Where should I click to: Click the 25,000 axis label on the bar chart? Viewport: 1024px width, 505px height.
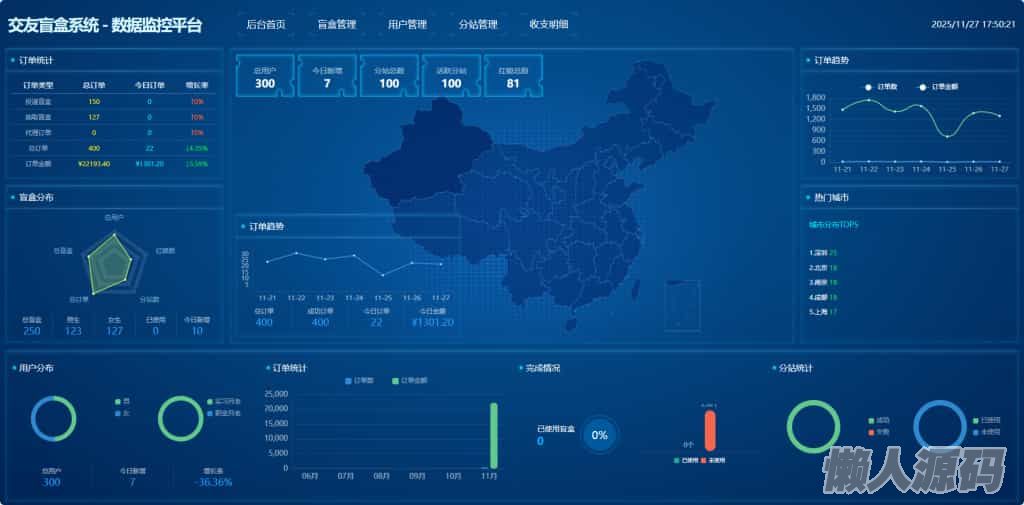[275, 394]
